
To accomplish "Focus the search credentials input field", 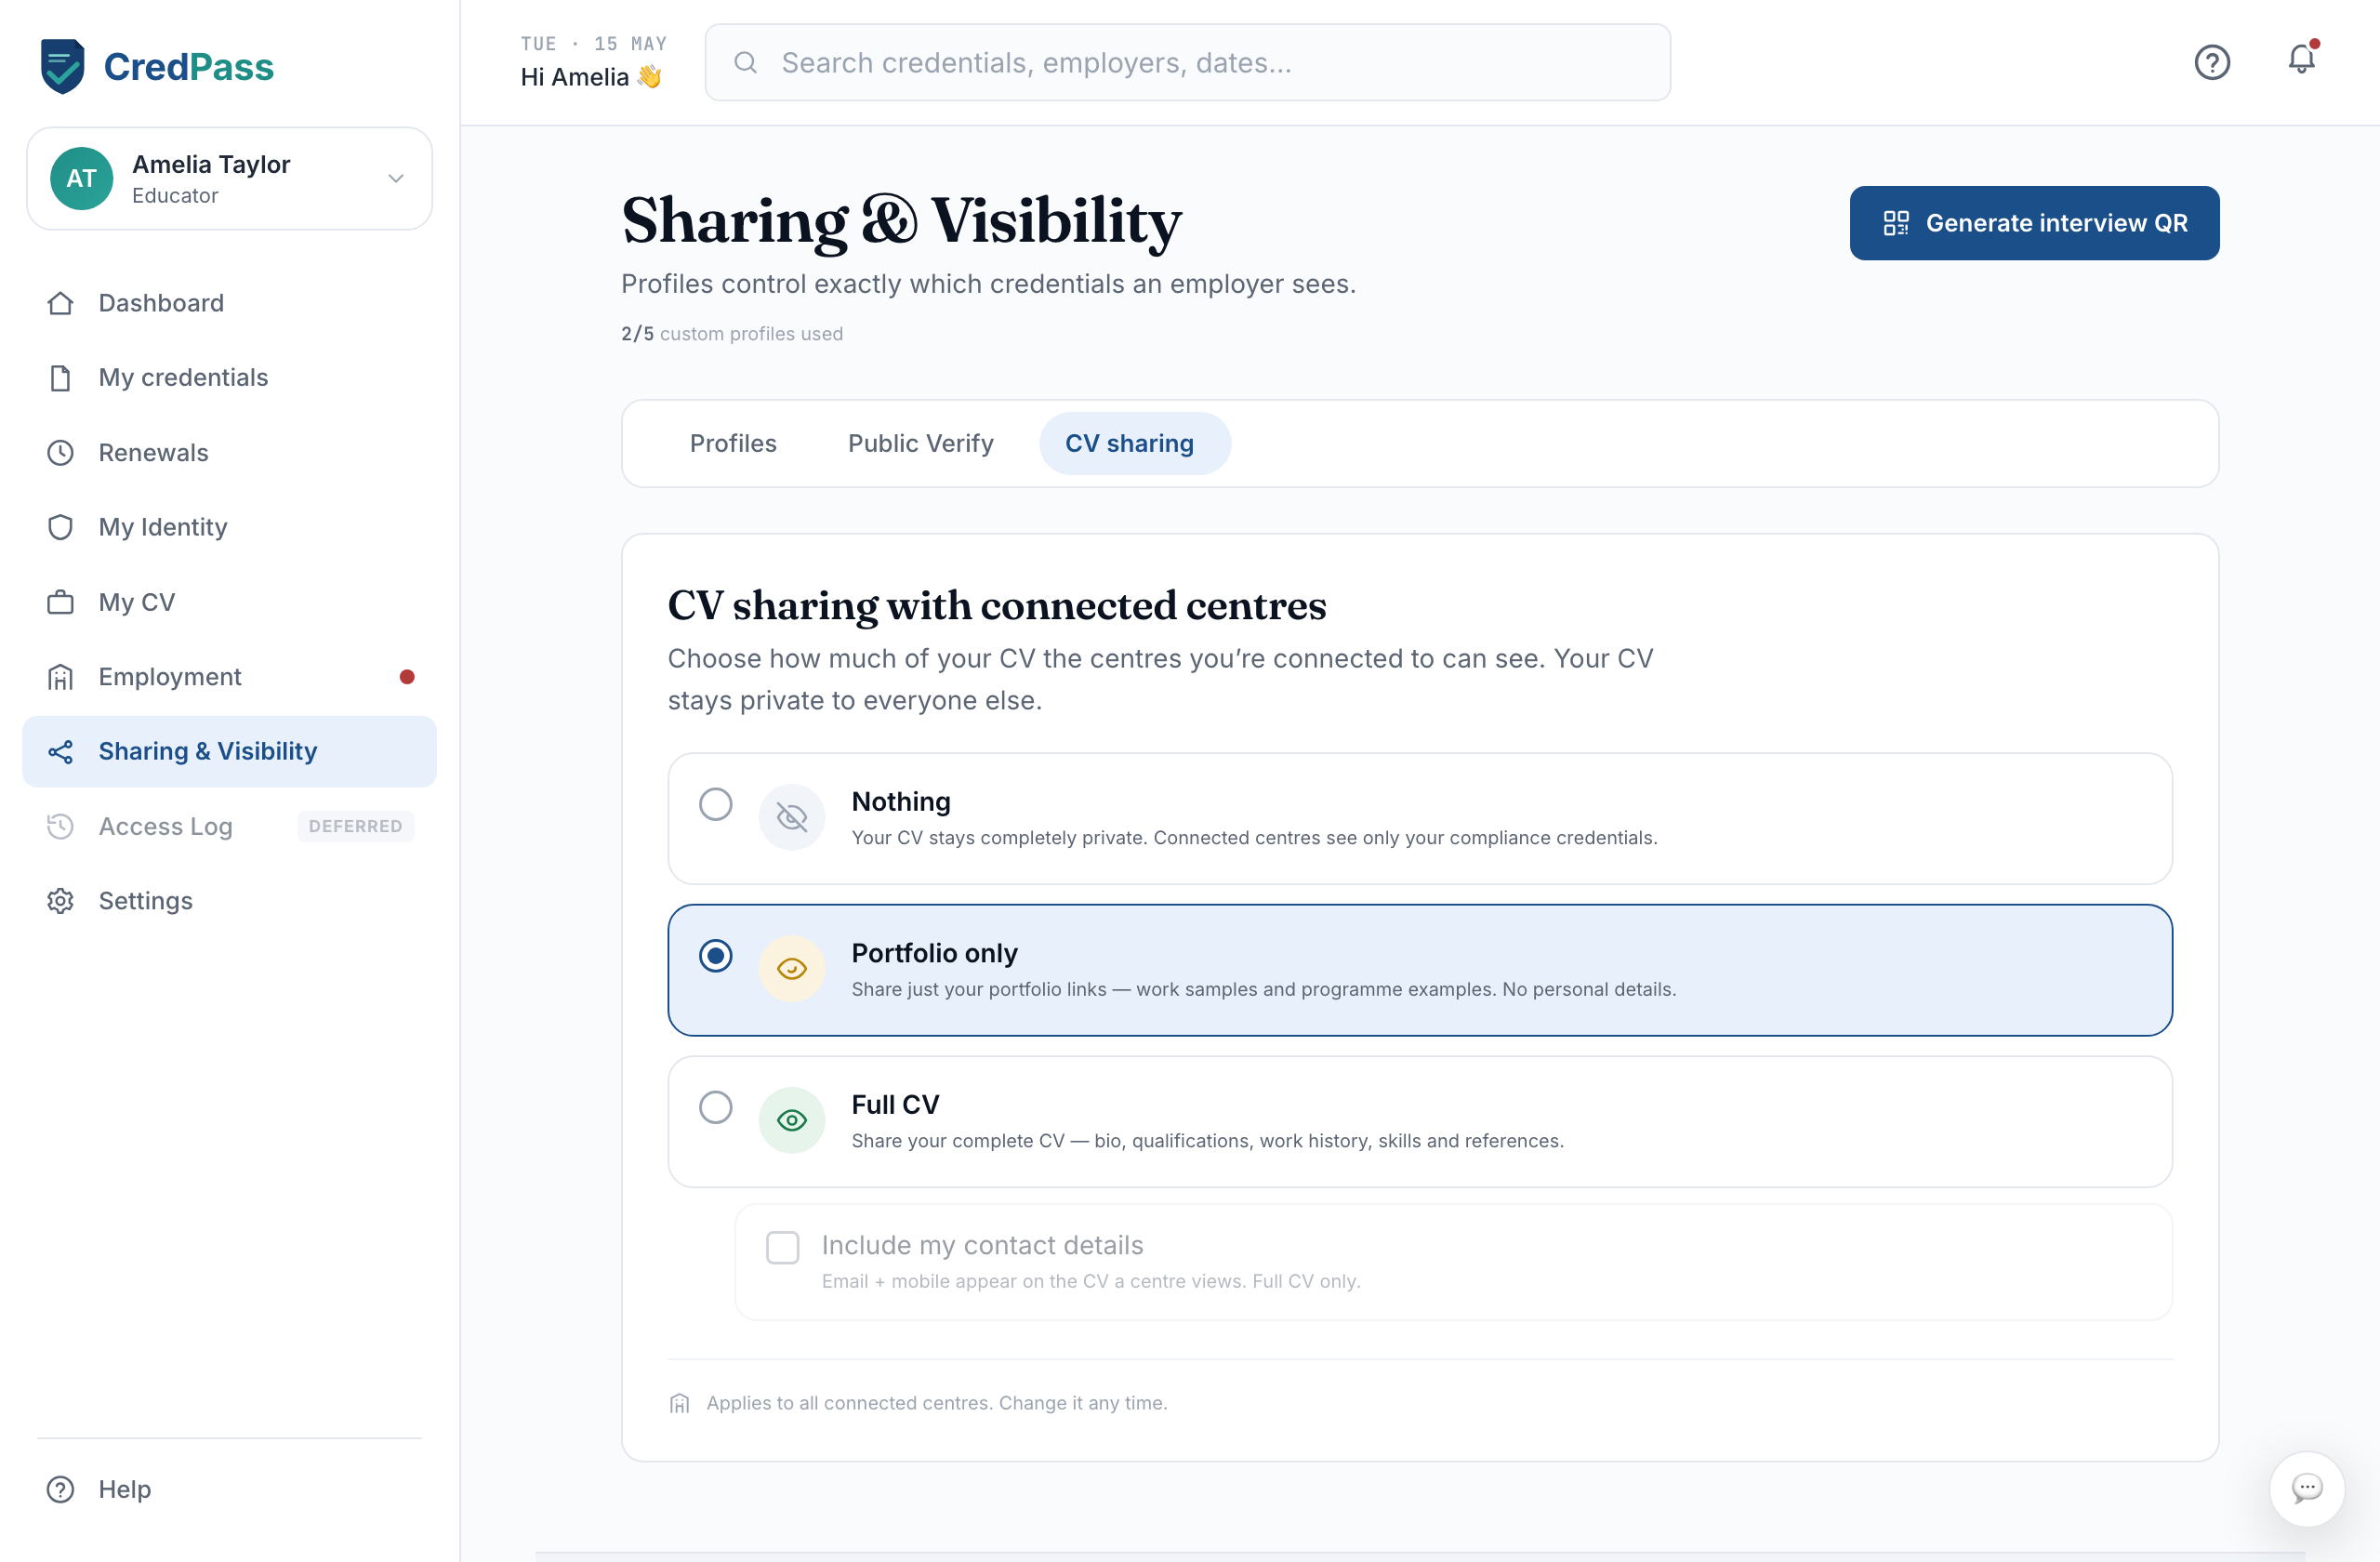I will [1188, 62].
